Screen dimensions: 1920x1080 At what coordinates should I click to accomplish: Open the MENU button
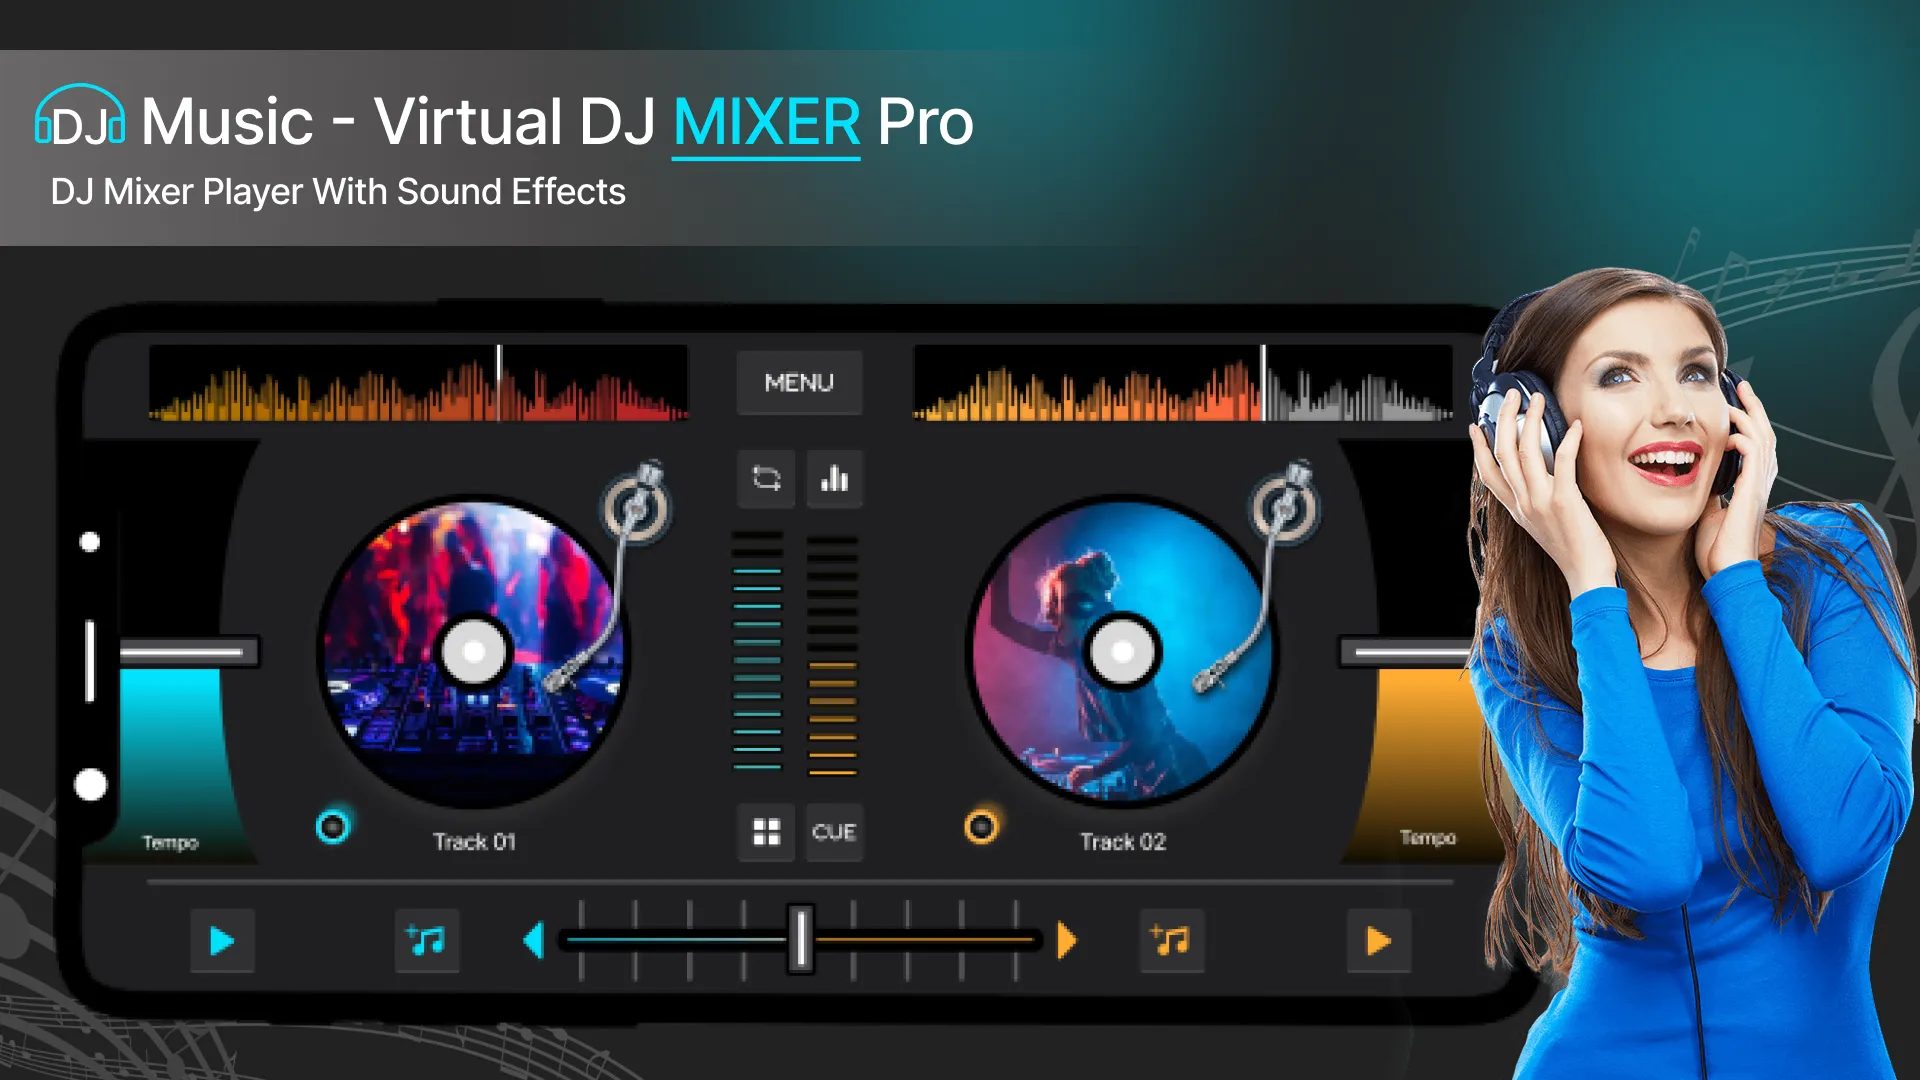pos(799,382)
